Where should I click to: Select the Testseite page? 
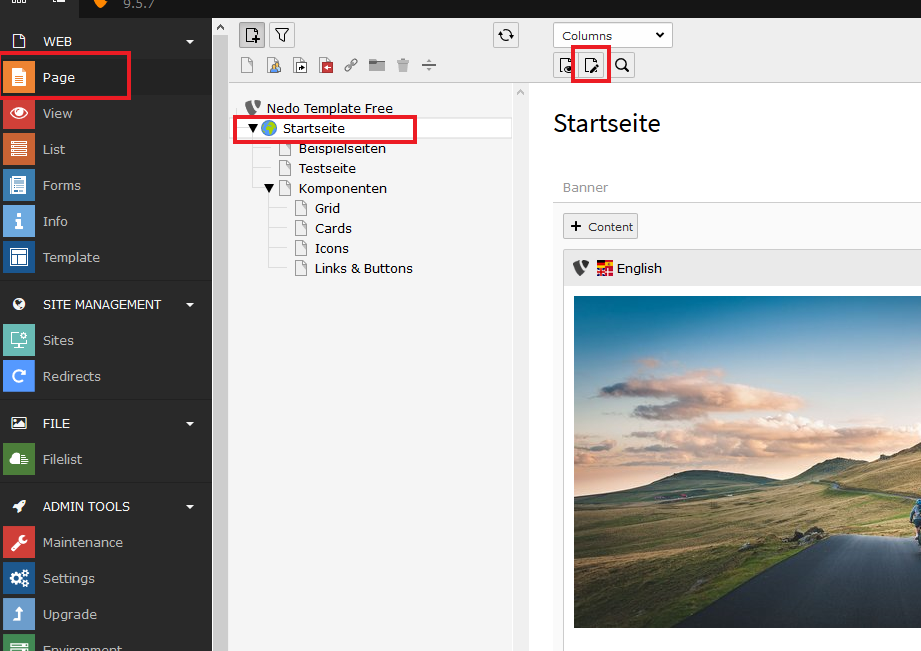327,169
